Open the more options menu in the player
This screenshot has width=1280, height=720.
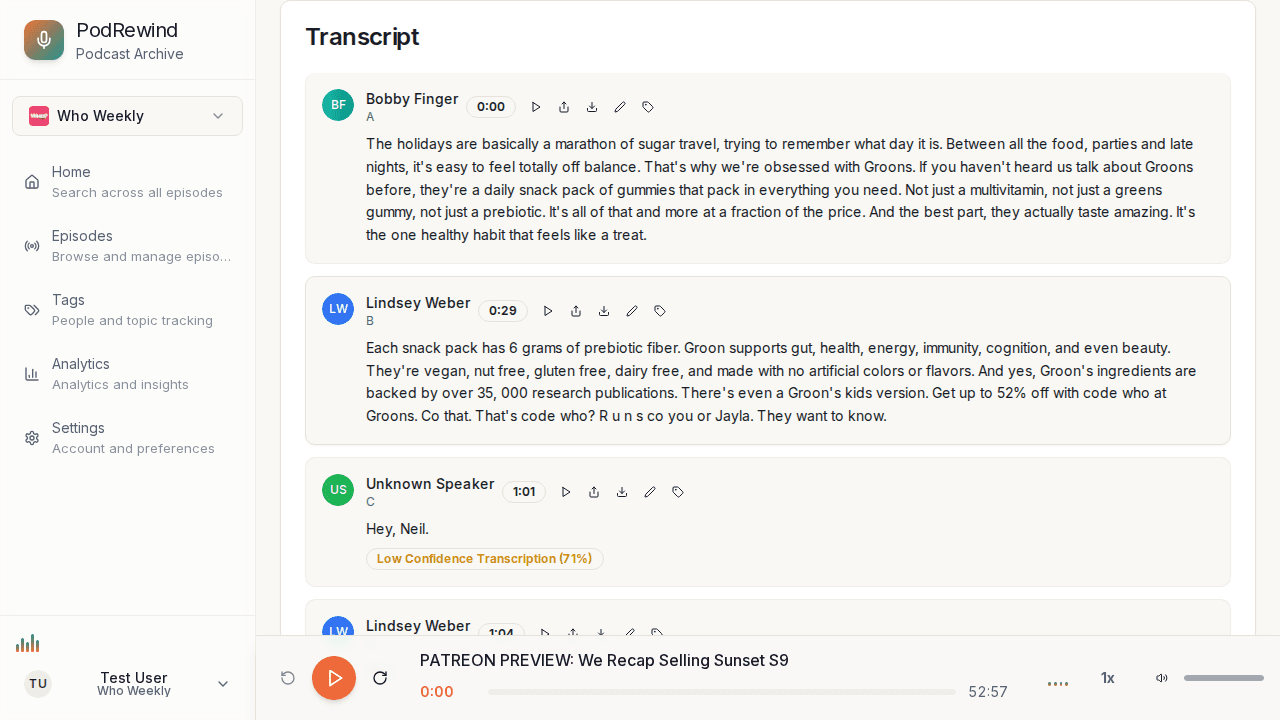[1058, 684]
